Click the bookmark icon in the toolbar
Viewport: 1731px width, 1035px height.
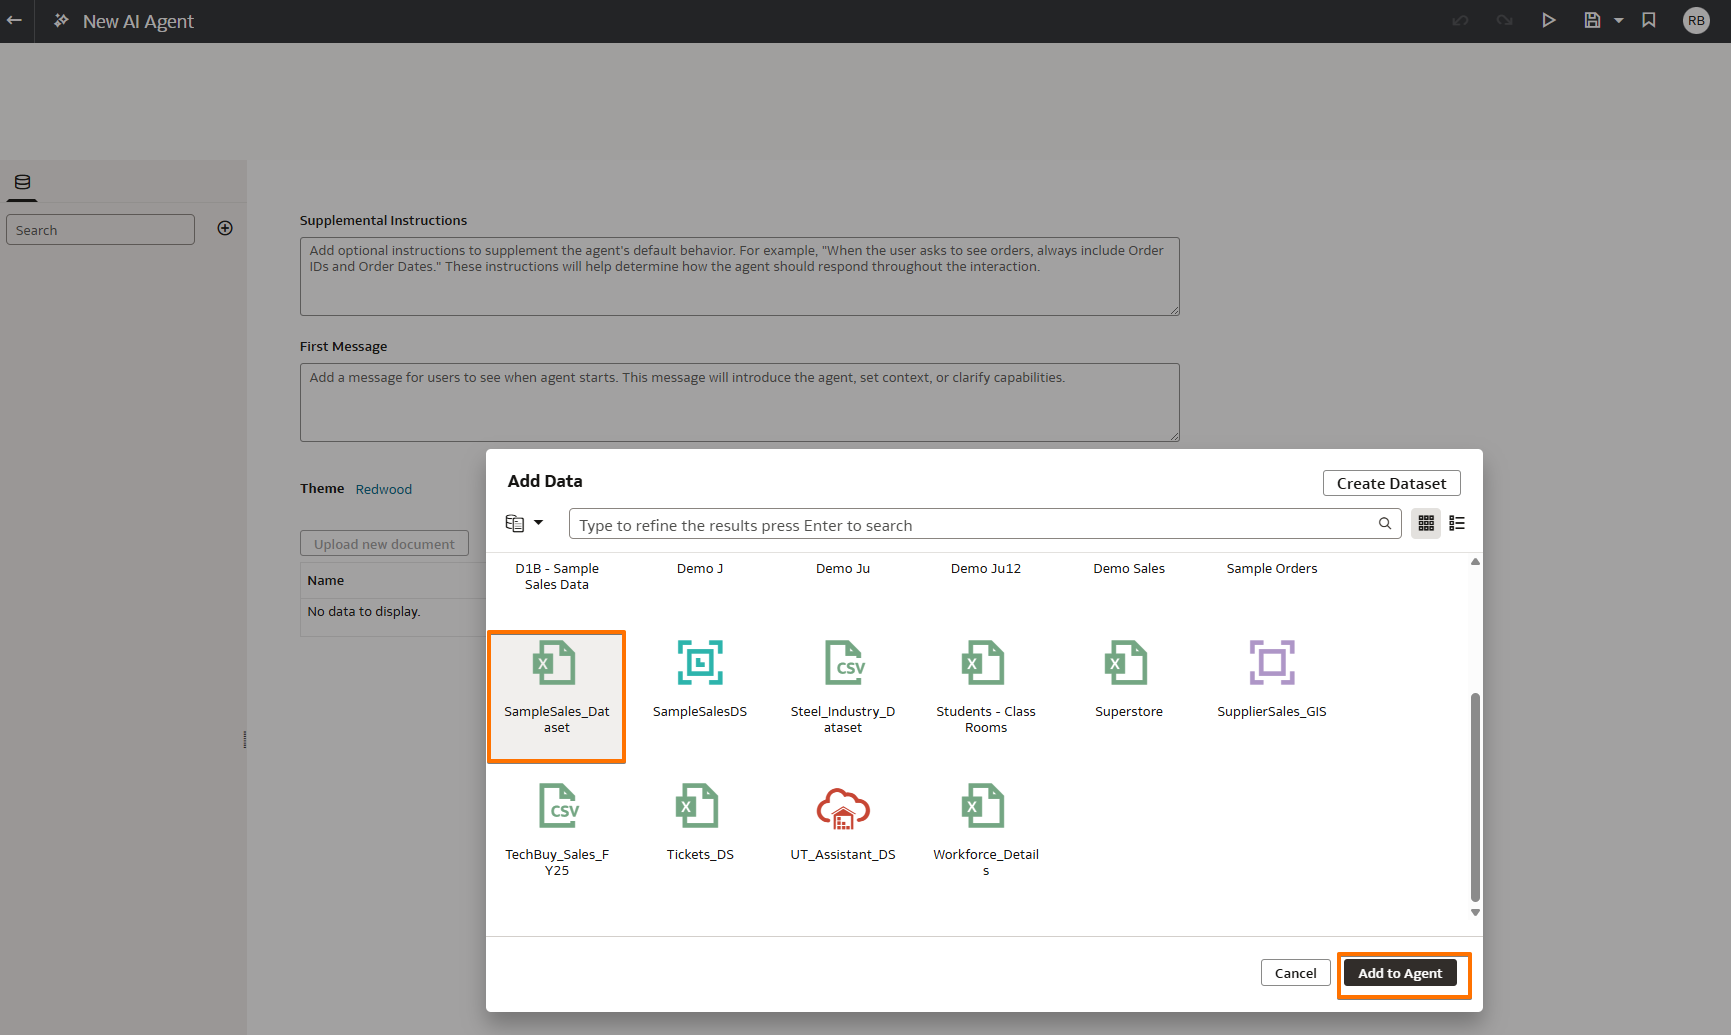(x=1649, y=20)
